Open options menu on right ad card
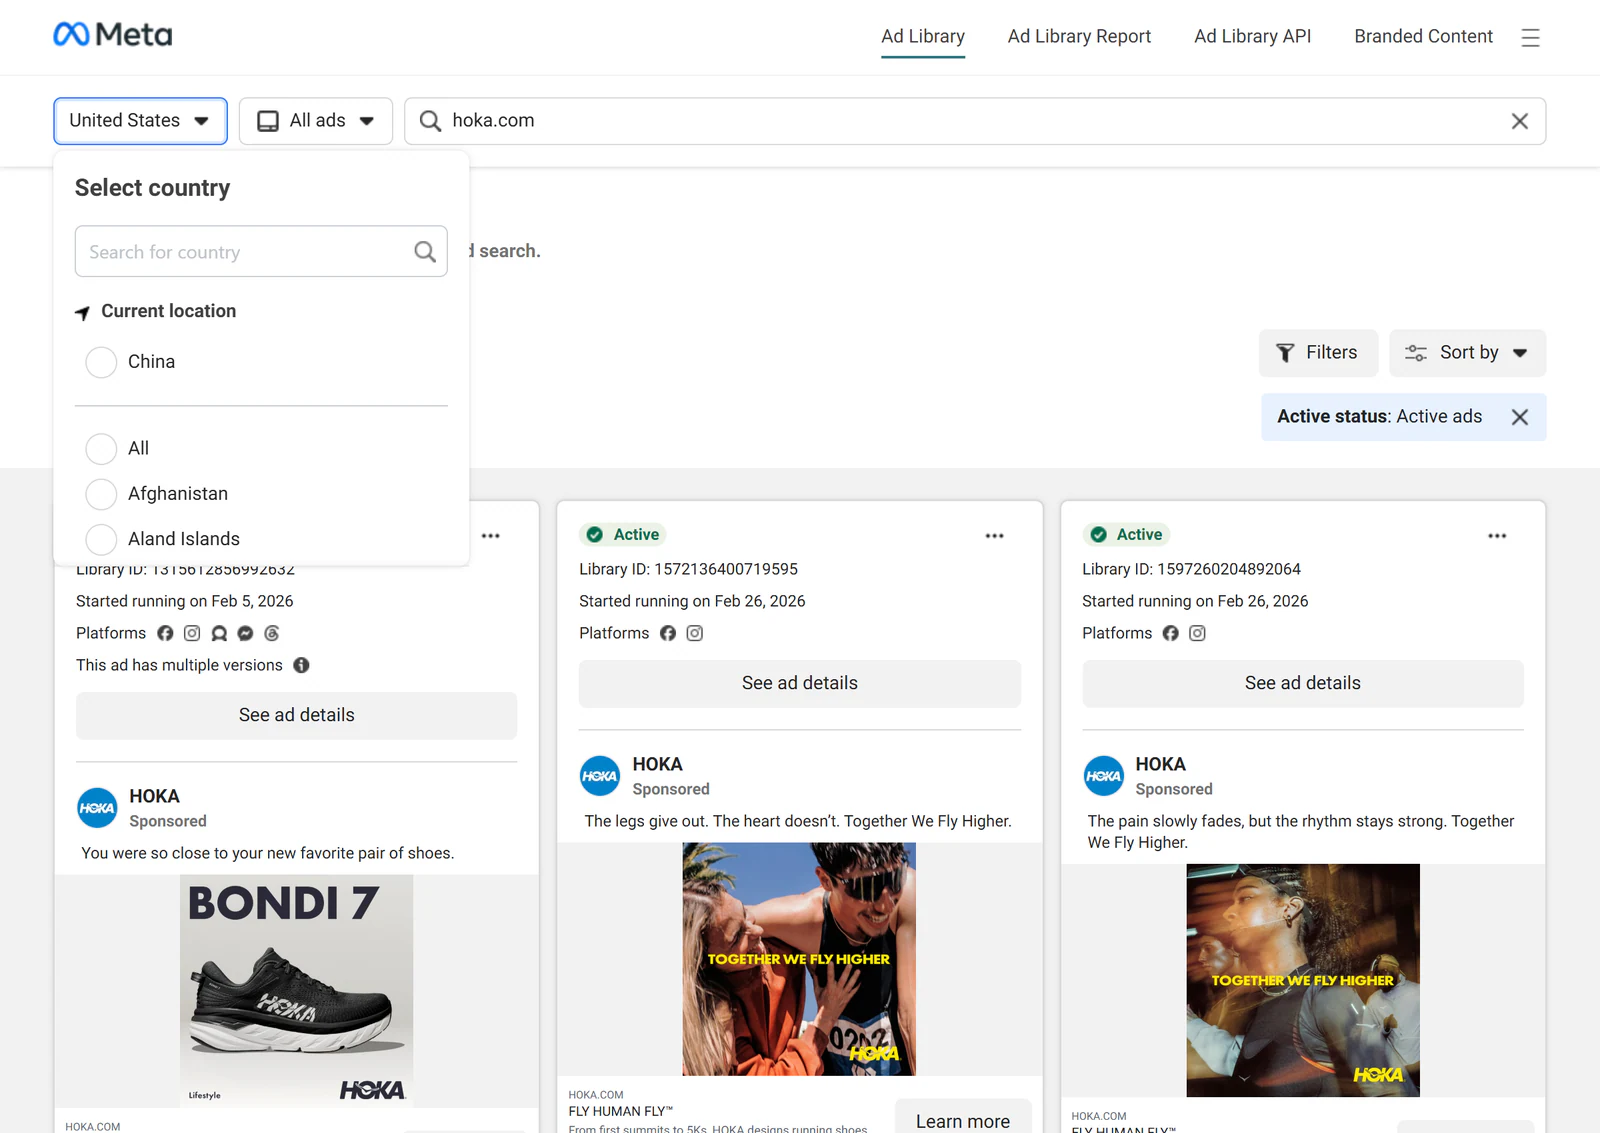 [1497, 536]
